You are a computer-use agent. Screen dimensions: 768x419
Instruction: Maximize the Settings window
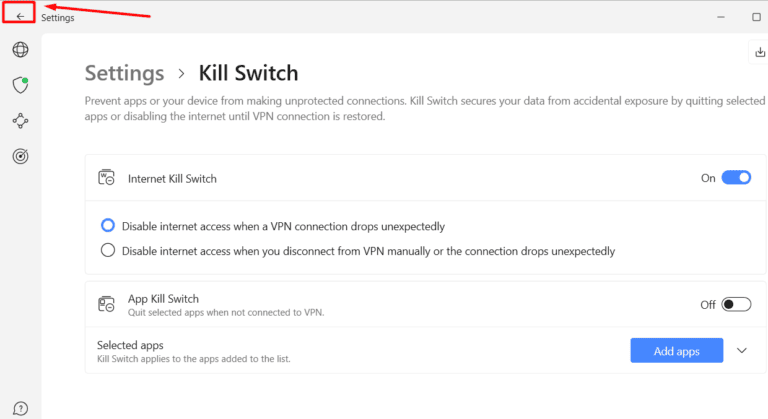[x=756, y=17]
